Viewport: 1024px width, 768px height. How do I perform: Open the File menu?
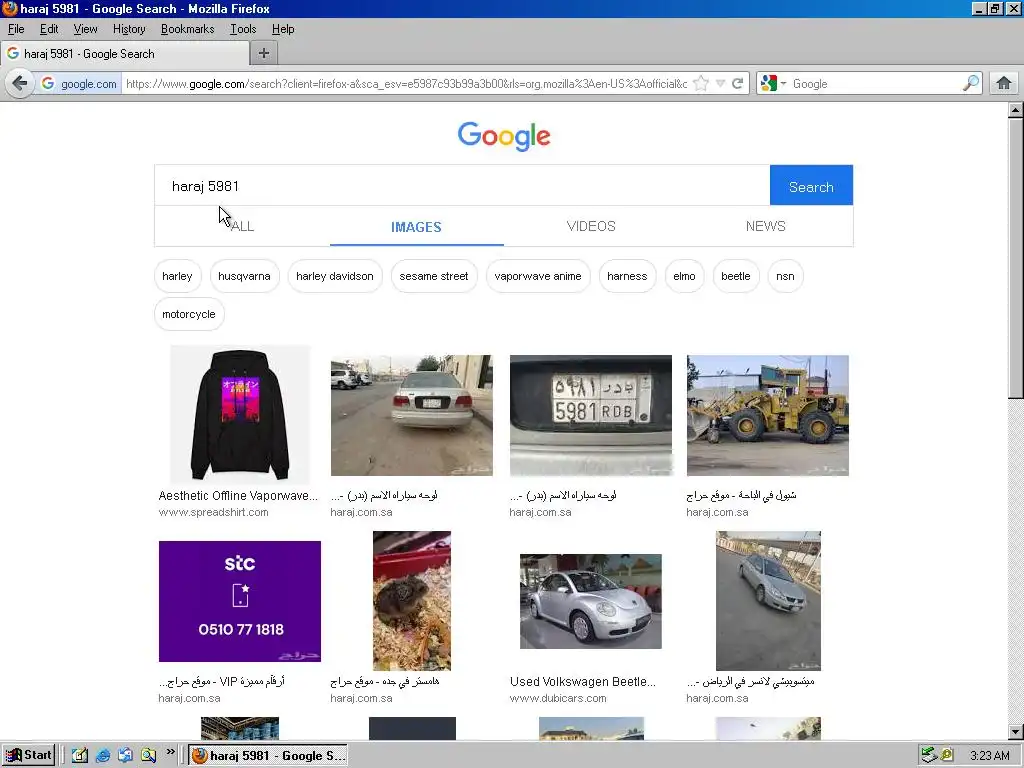(16, 29)
